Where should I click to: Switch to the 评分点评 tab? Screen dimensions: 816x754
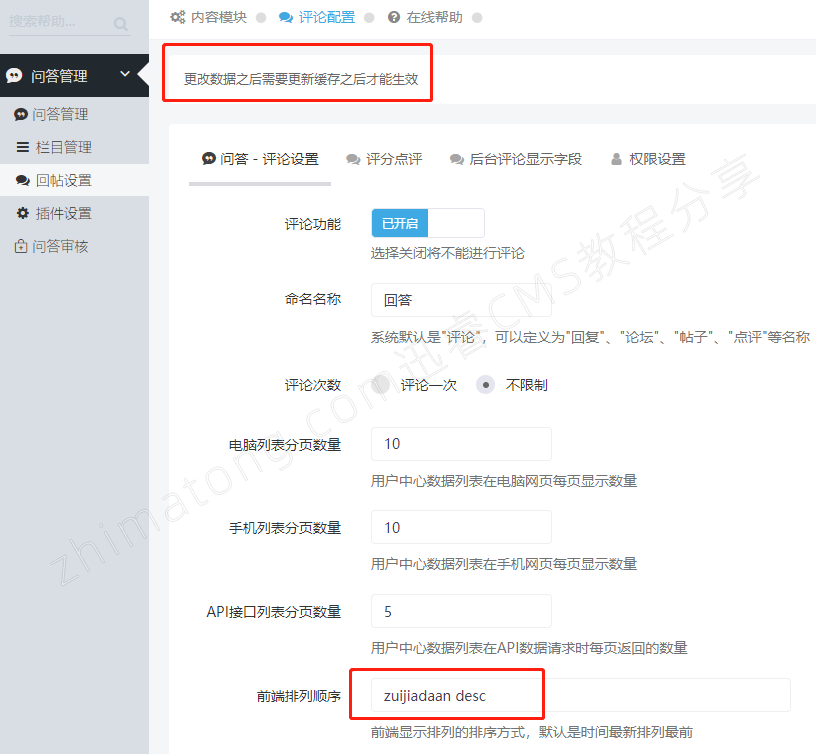384,159
